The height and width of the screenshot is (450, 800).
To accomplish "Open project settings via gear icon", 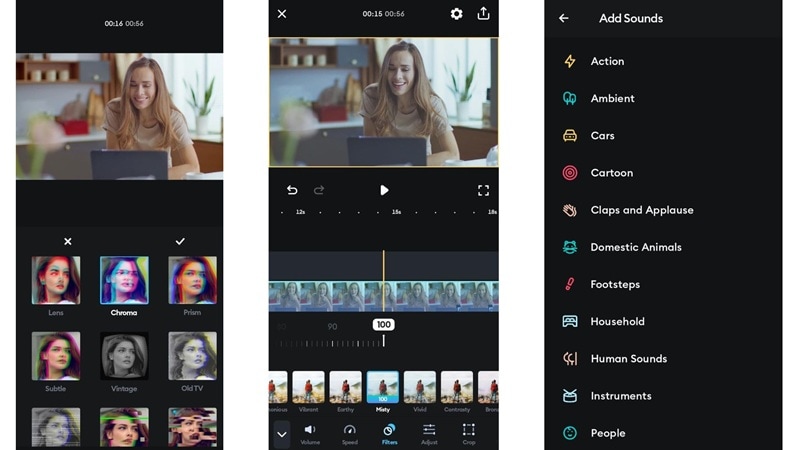I will [x=456, y=14].
